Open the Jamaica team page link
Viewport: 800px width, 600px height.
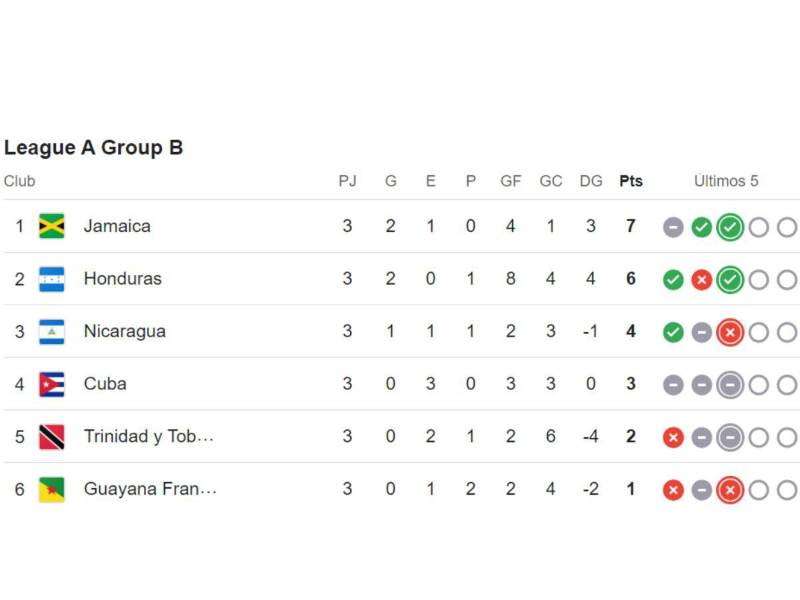click(117, 226)
